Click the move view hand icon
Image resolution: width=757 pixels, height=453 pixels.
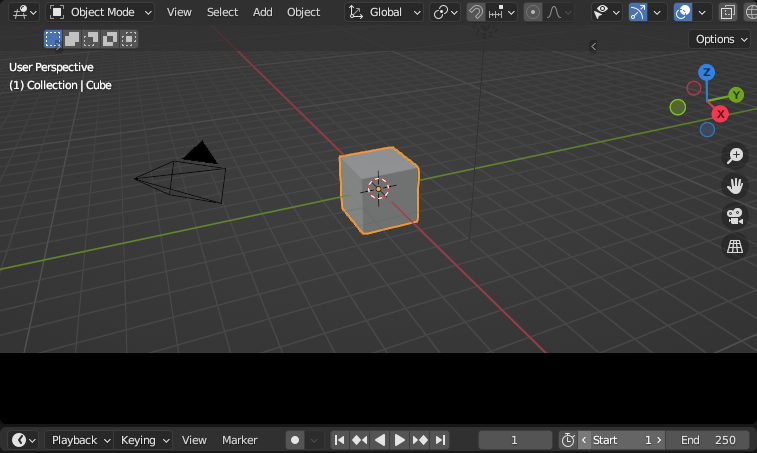click(x=735, y=186)
